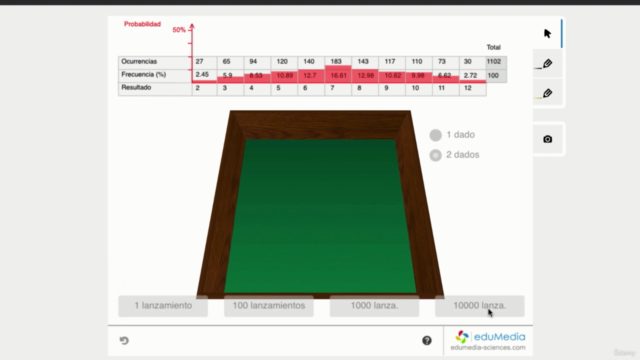
Task: Click the green dice table surface
Action: click(x=320, y=216)
